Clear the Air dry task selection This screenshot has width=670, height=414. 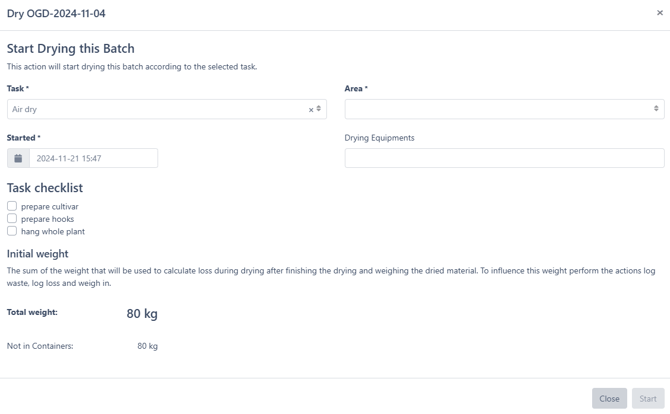(x=311, y=110)
